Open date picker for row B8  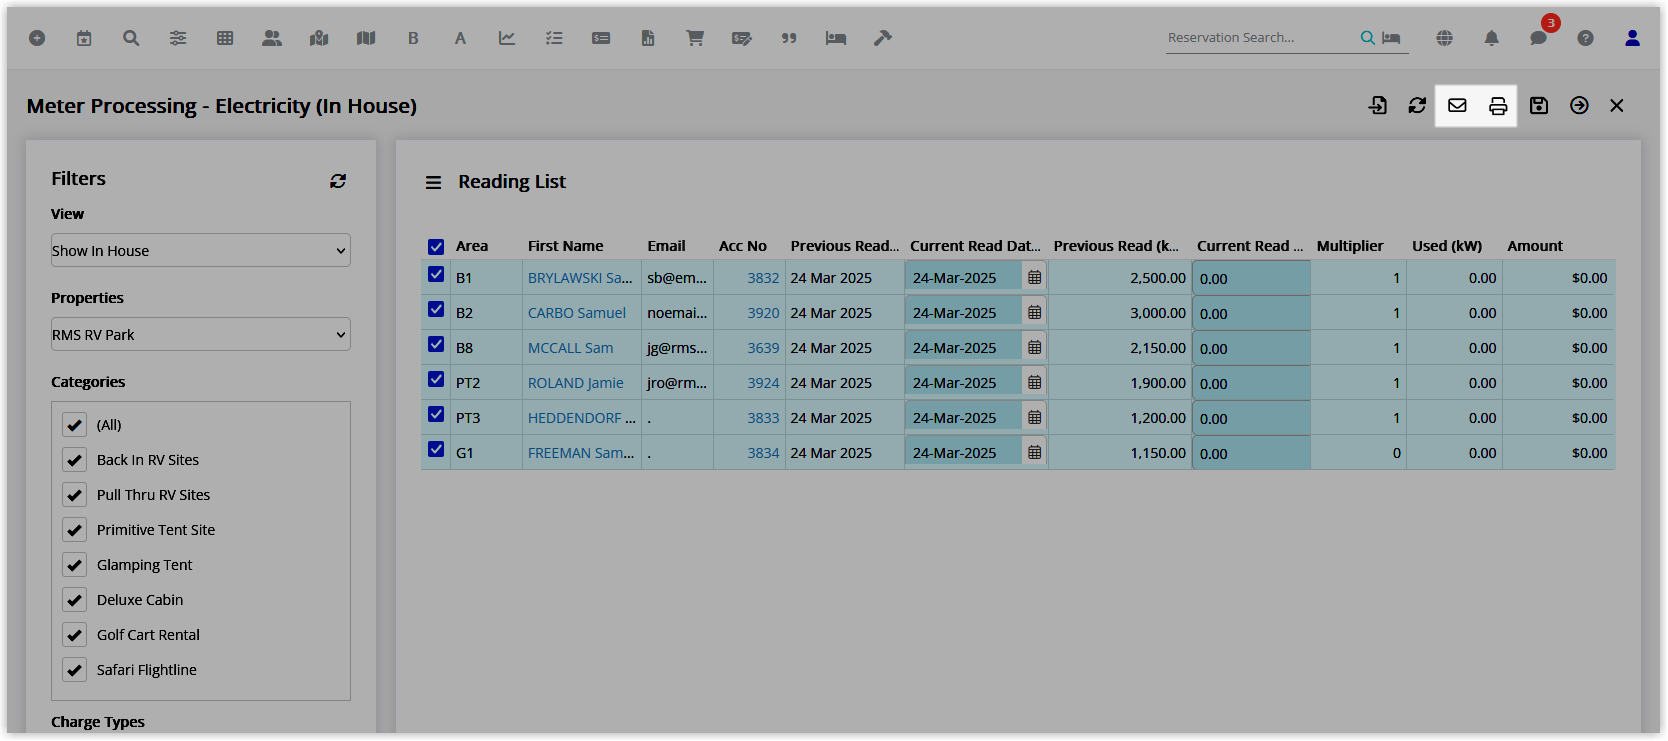1035,347
